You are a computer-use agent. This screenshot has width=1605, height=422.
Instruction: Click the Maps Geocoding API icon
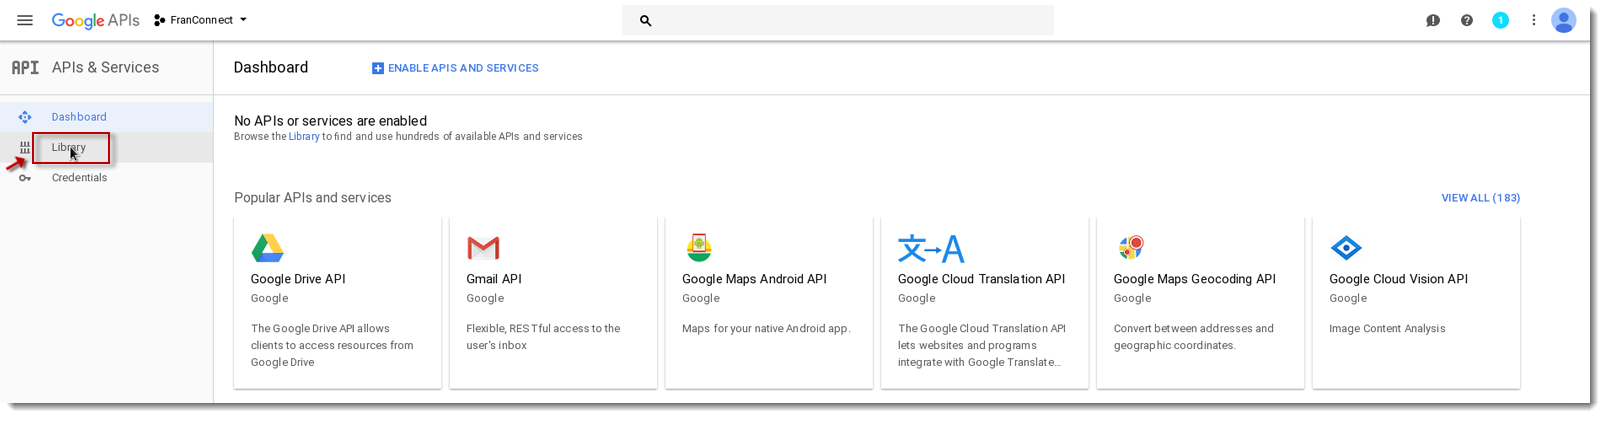pos(1131,247)
